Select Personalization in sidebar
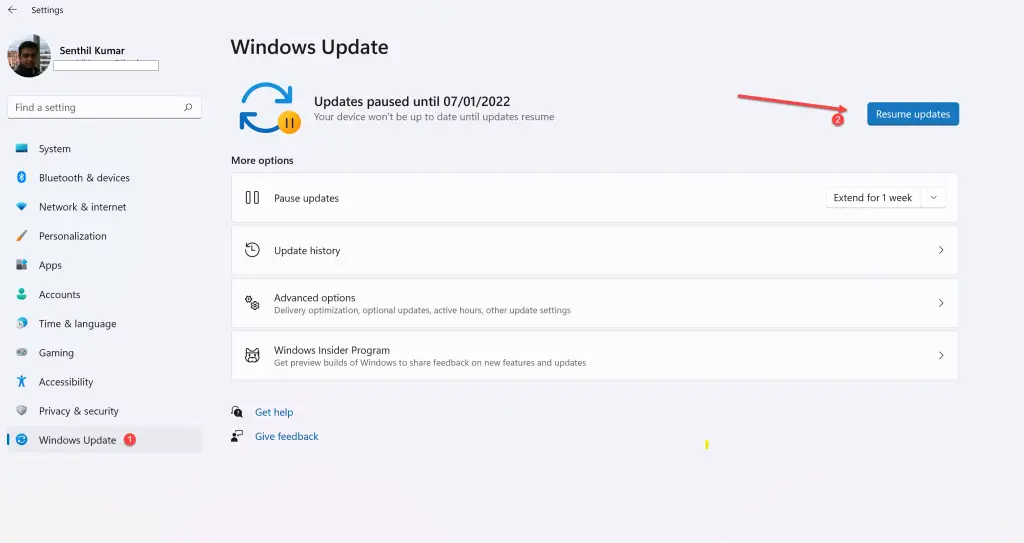This screenshot has width=1024, height=543. (104, 236)
